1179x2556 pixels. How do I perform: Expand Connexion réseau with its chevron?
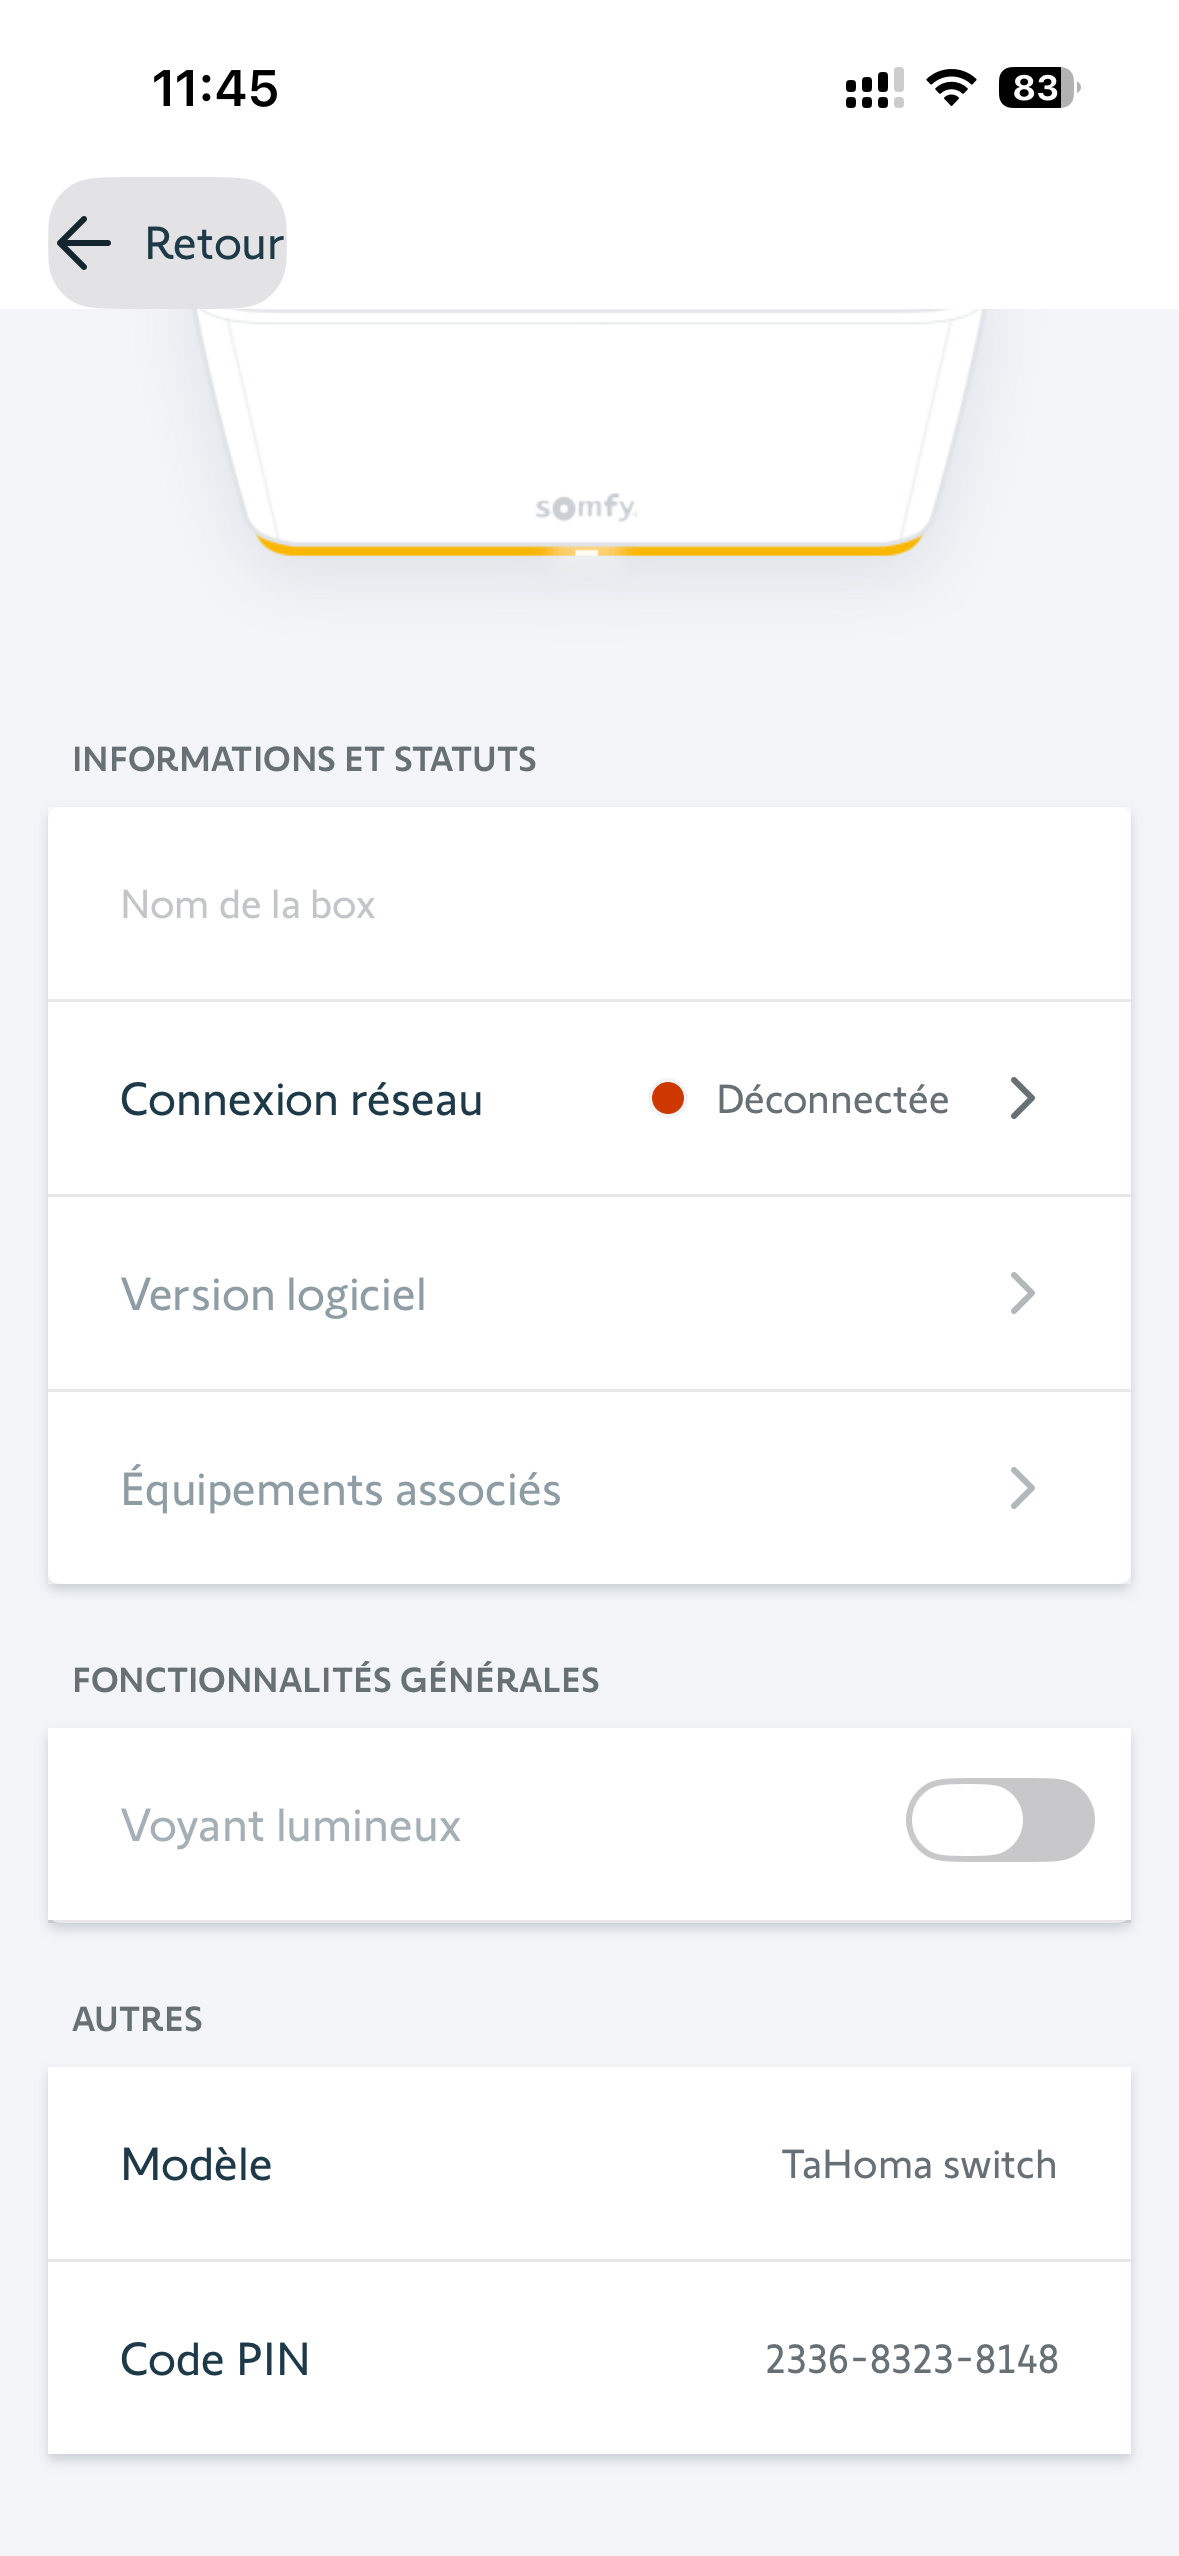[1022, 1098]
